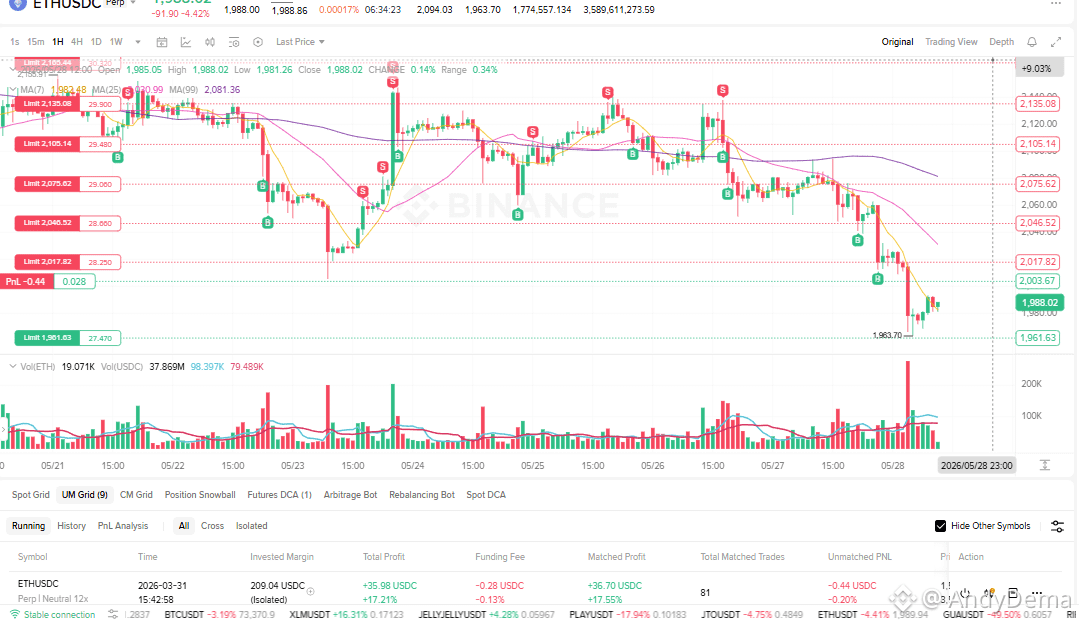Open the PnL Analysis view
This screenshot has height=624, width=1079.
pyautogui.click(x=122, y=526)
